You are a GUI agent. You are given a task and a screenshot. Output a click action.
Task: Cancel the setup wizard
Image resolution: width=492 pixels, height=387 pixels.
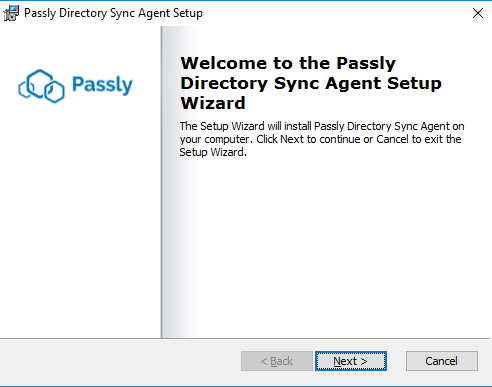tap(442, 361)
